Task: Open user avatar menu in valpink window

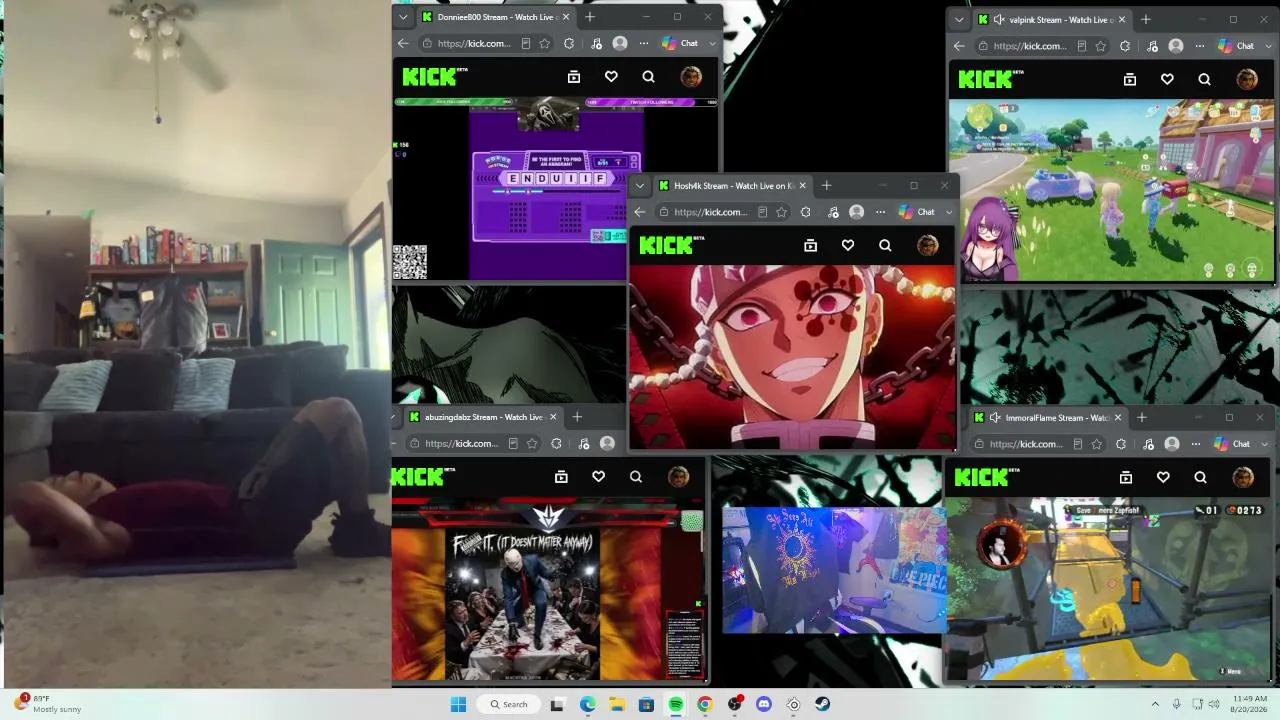Action: click(x=1246, y=80)
